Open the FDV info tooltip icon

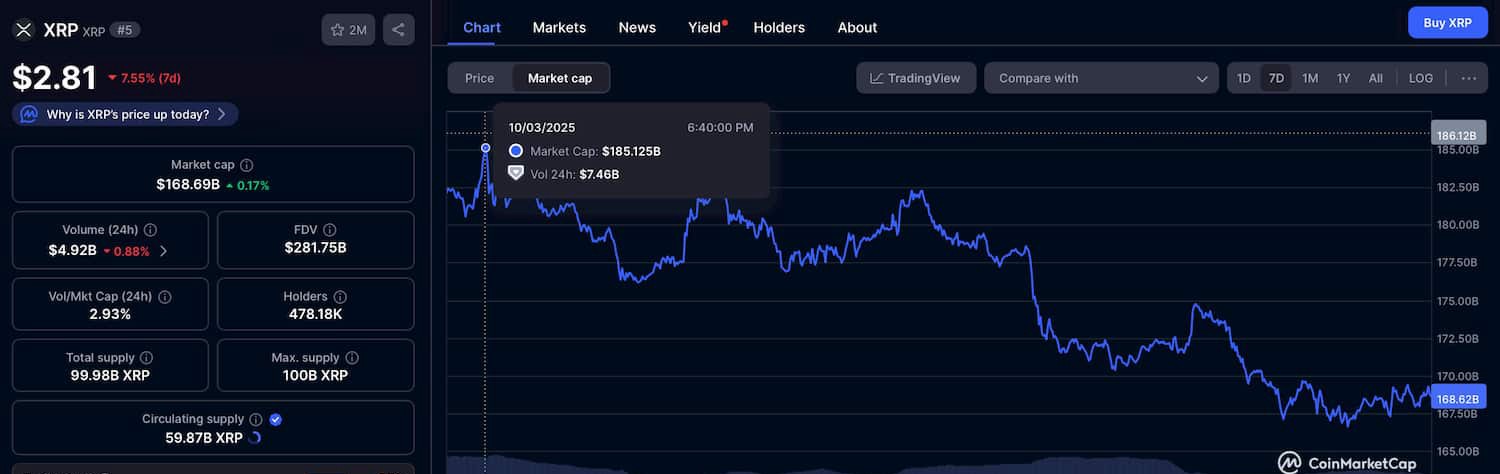pyautogui.click(x=330, y=230)
